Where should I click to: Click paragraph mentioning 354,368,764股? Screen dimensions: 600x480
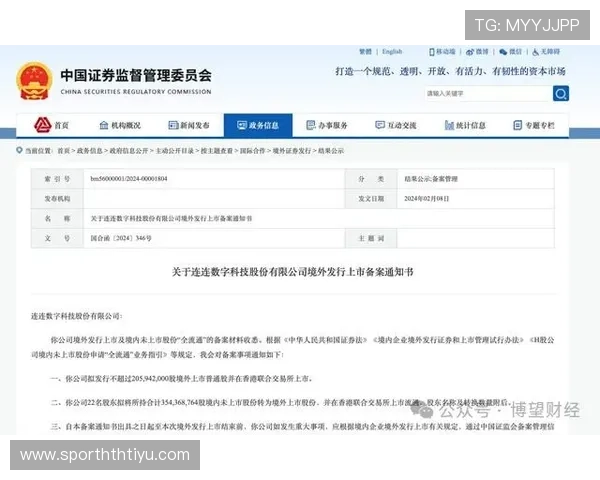click(280, 403)
